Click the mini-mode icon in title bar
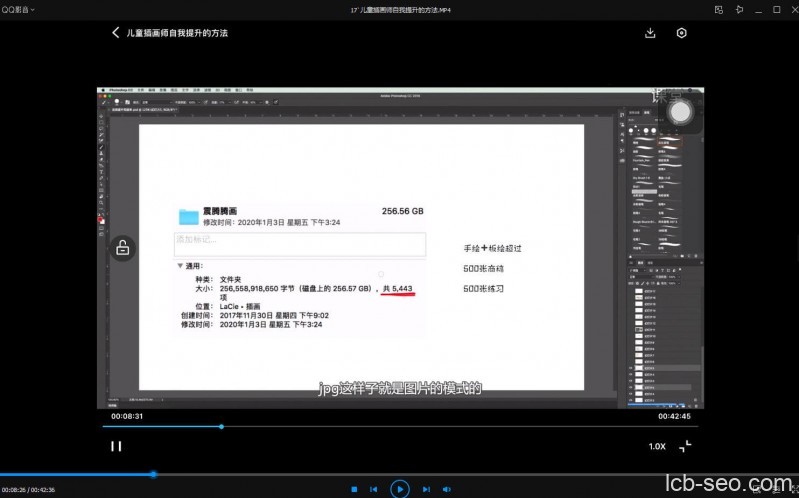The height and width of the screenshot is (498, 799). (x=719, y=9)
